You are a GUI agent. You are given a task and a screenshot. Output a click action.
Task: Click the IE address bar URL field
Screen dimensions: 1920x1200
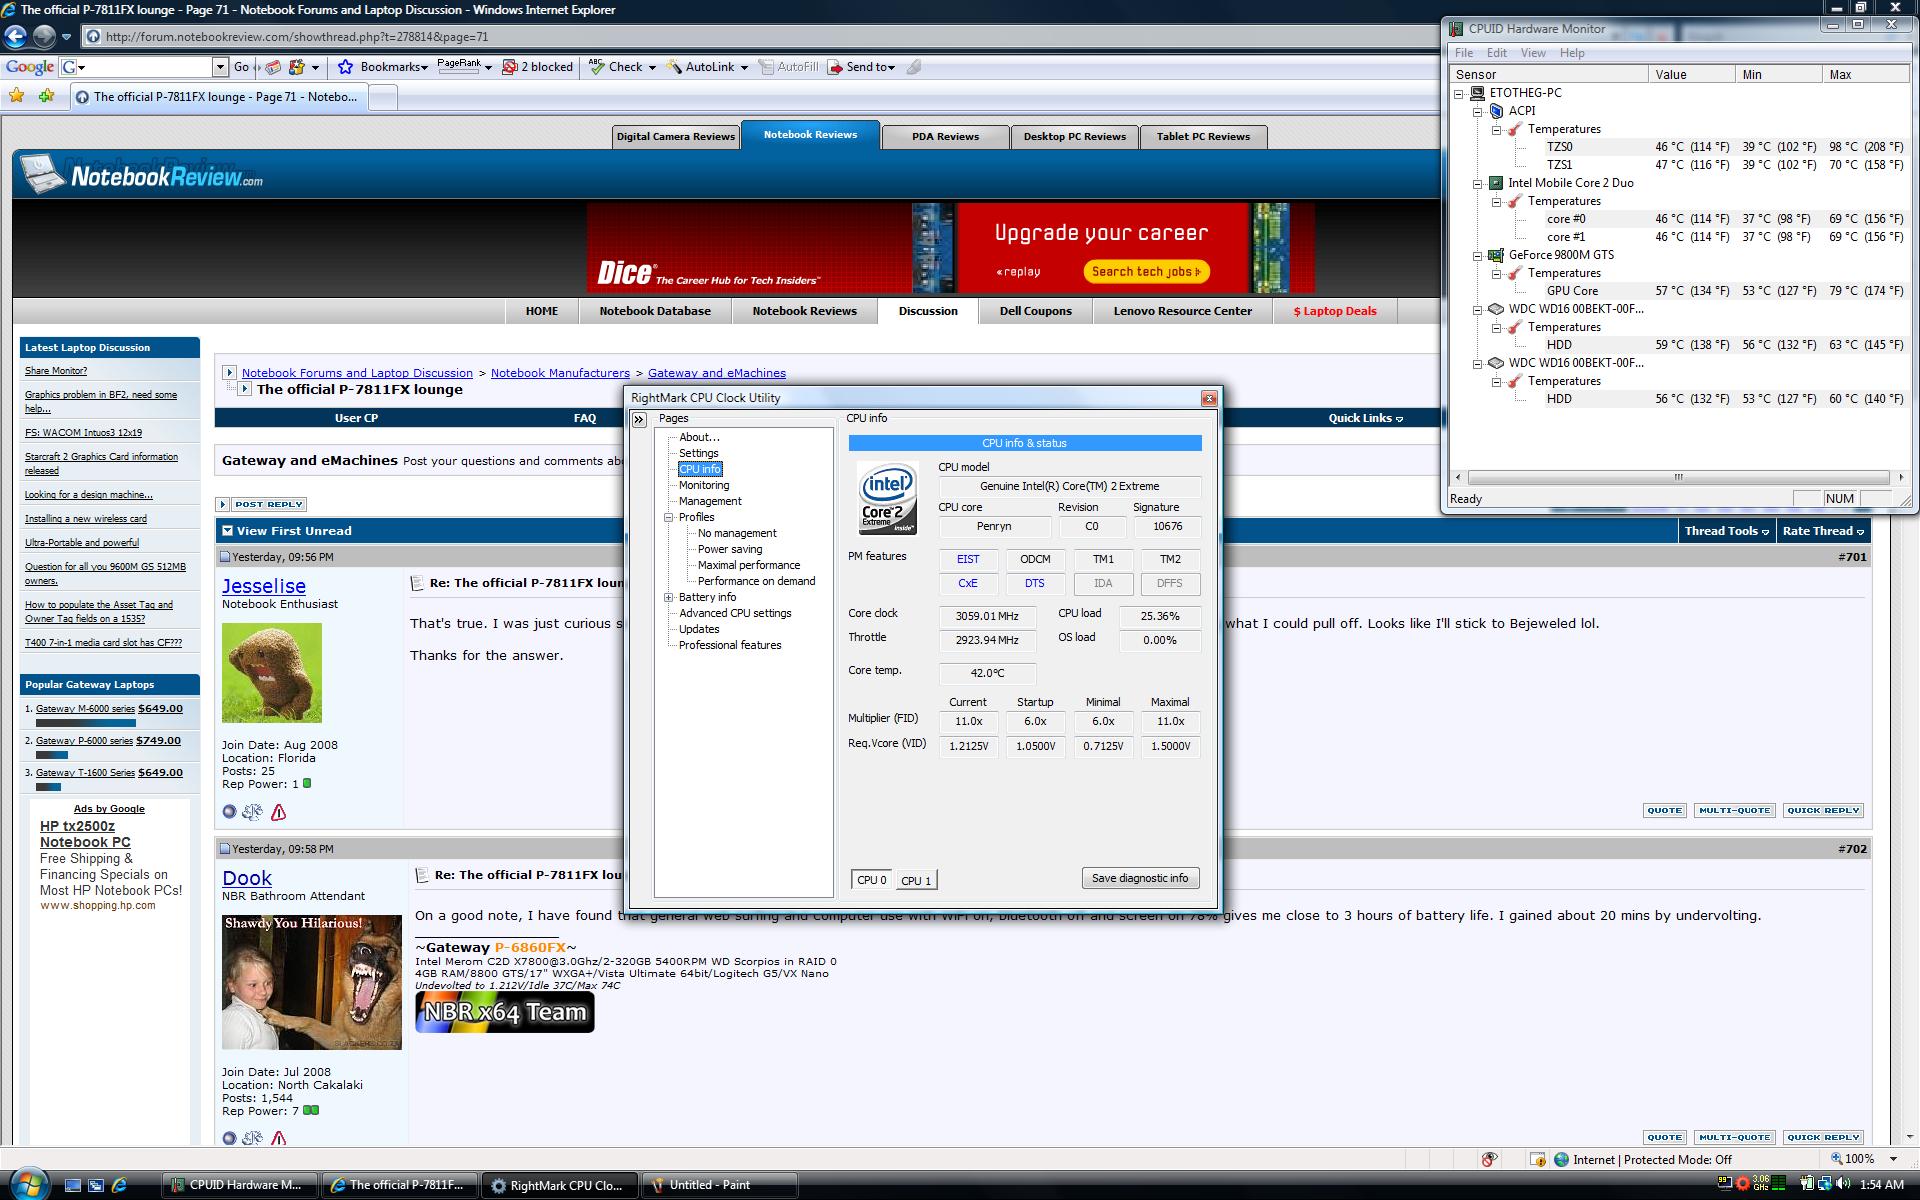pyautogui.click(x=760, y=37)
